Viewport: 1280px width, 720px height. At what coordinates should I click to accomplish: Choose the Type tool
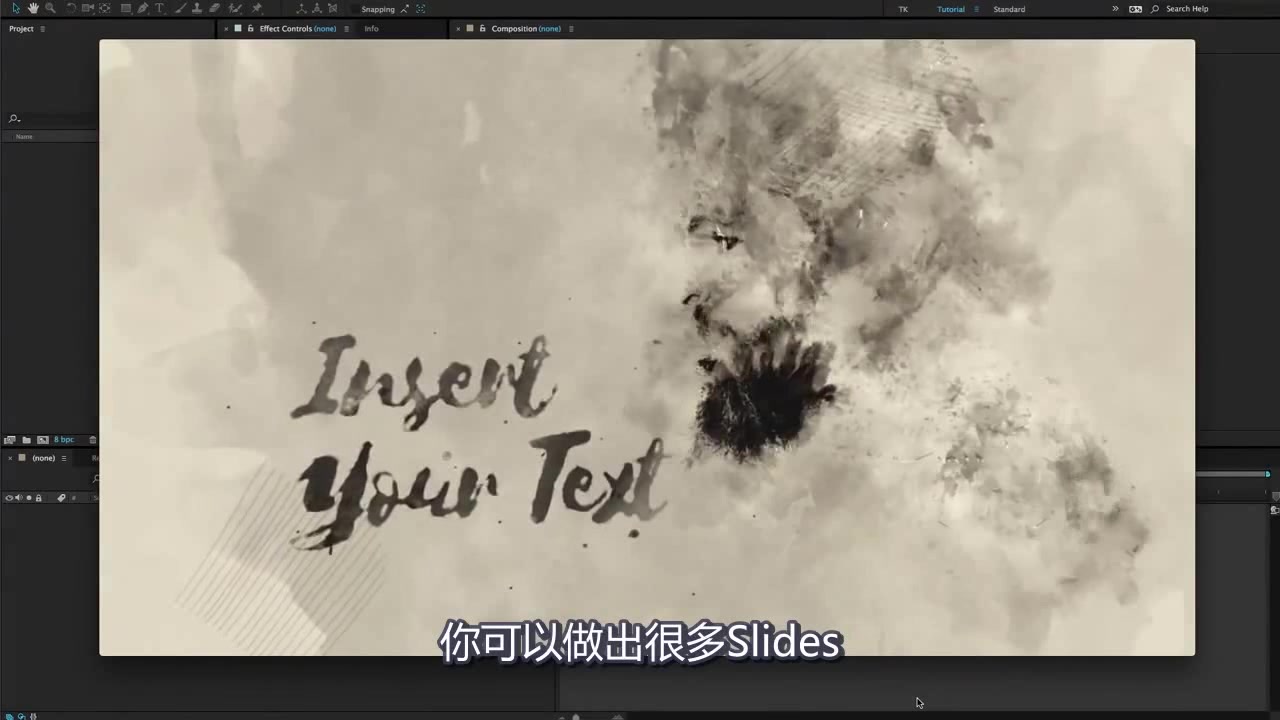point(158,9)
